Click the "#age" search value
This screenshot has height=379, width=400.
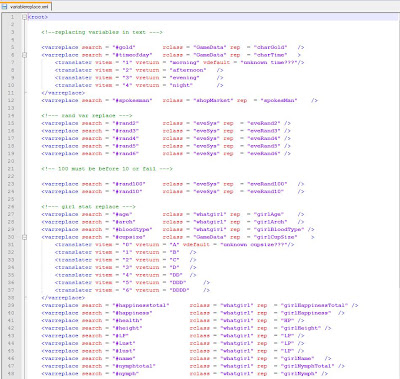122,214
